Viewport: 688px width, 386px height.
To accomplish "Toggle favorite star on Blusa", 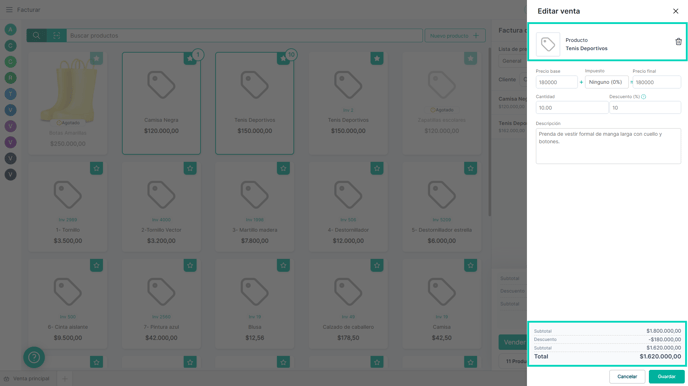I will (283, 265).
